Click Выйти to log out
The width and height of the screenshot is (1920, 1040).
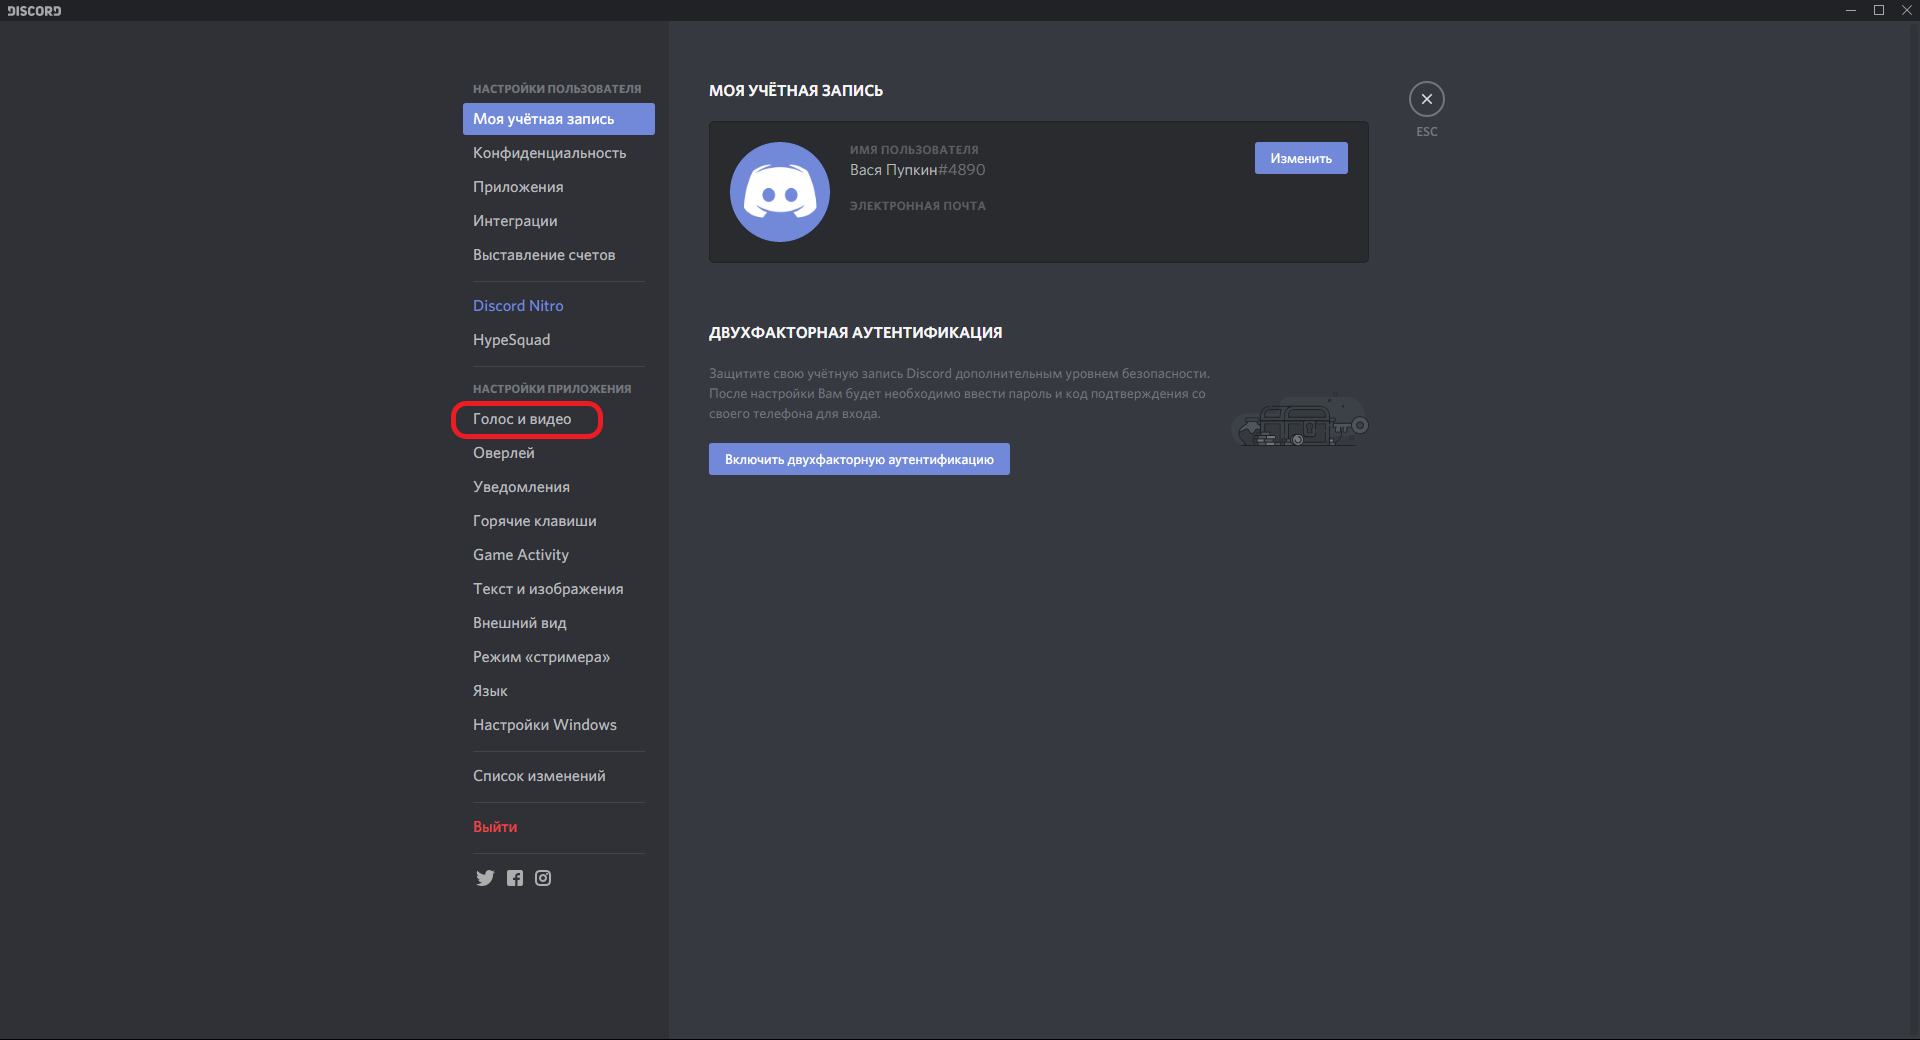pos(559,827)
